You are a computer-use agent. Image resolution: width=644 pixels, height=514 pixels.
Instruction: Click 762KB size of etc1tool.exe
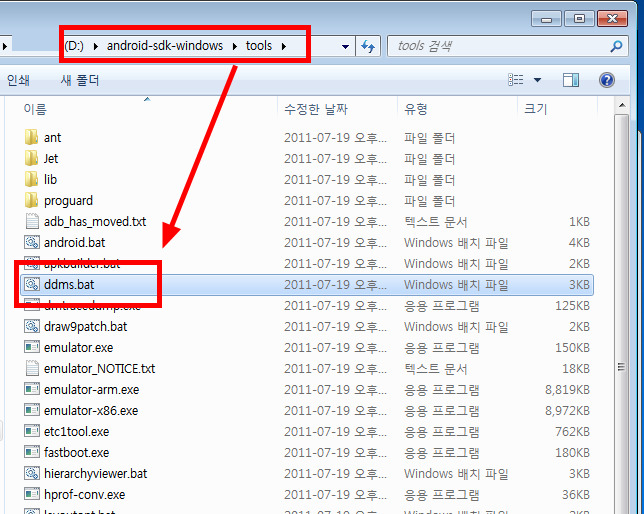pos(573,431)
